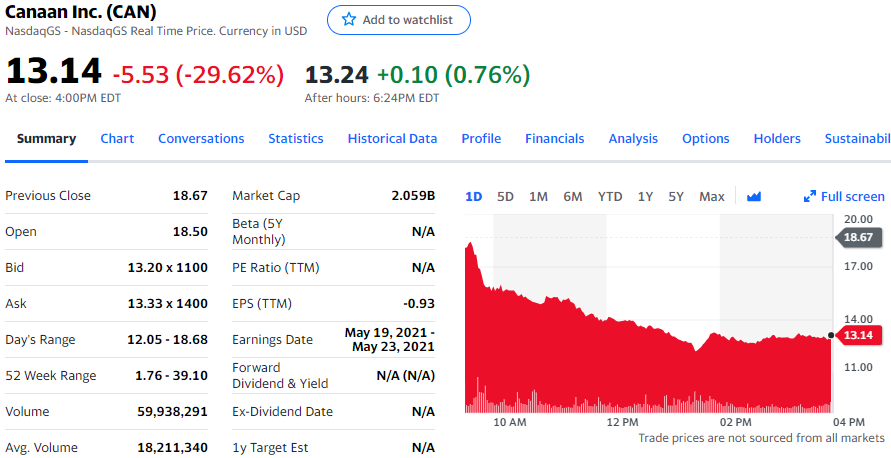The width and height of the screenshot is (891, 458).
Task: Open the Options tab
Action: tap(705, 139)
